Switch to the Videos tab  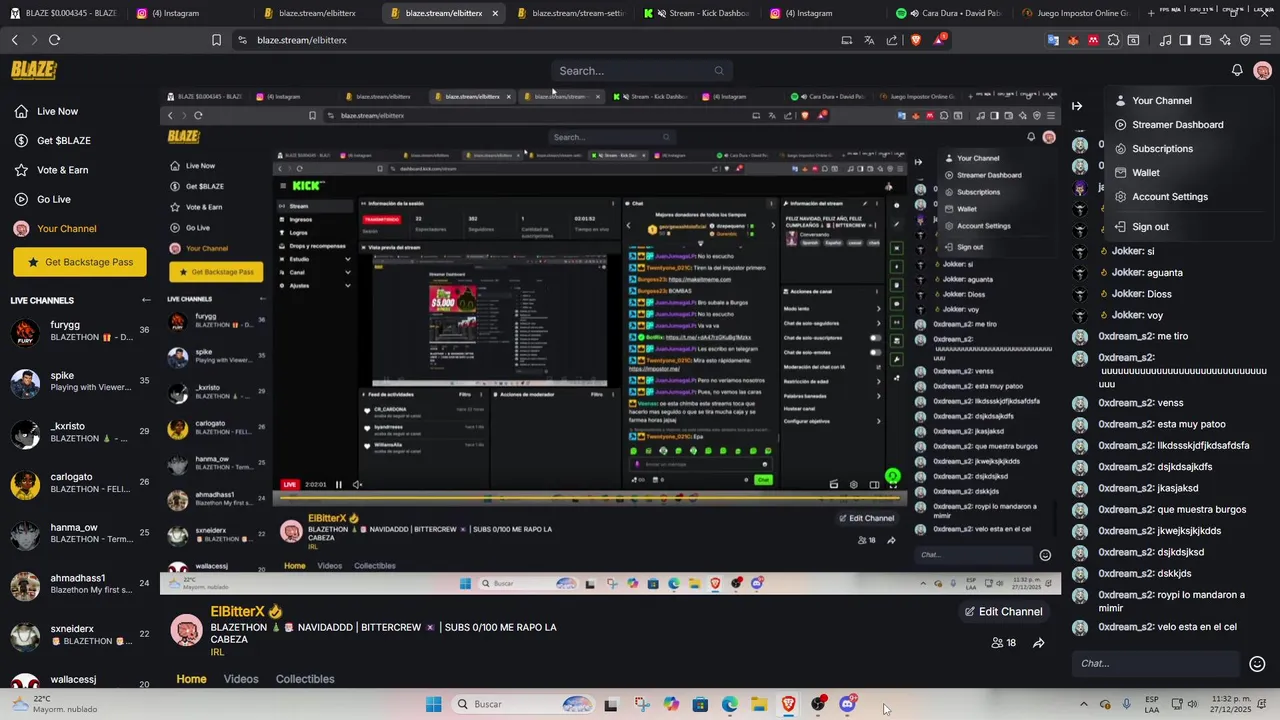coord(241,679)
